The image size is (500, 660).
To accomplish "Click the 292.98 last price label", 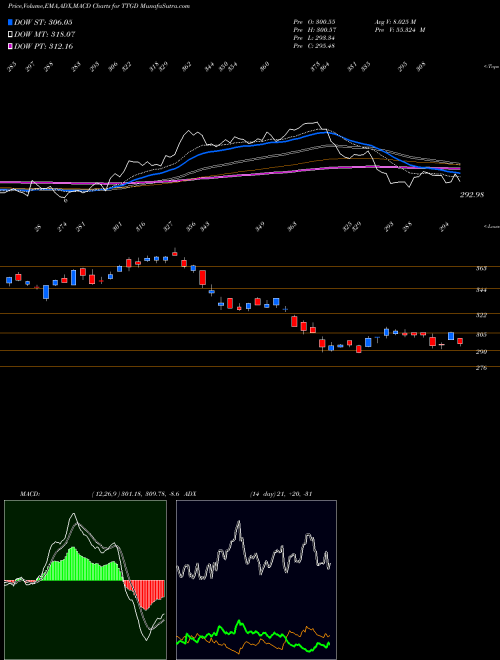I will 472,194.
